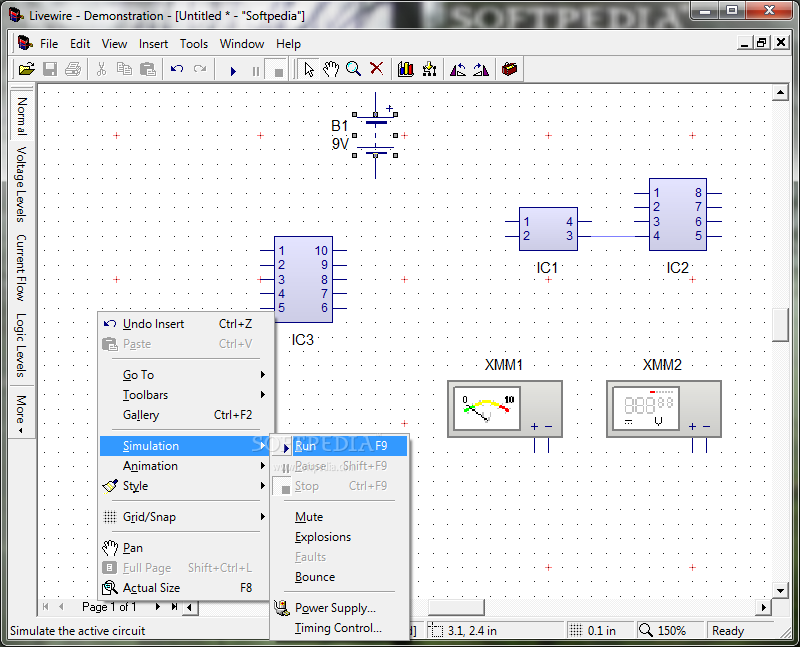800x647 pixels.
Task: Click the Undo arrow toolbar icon
Action: (177, 69)
